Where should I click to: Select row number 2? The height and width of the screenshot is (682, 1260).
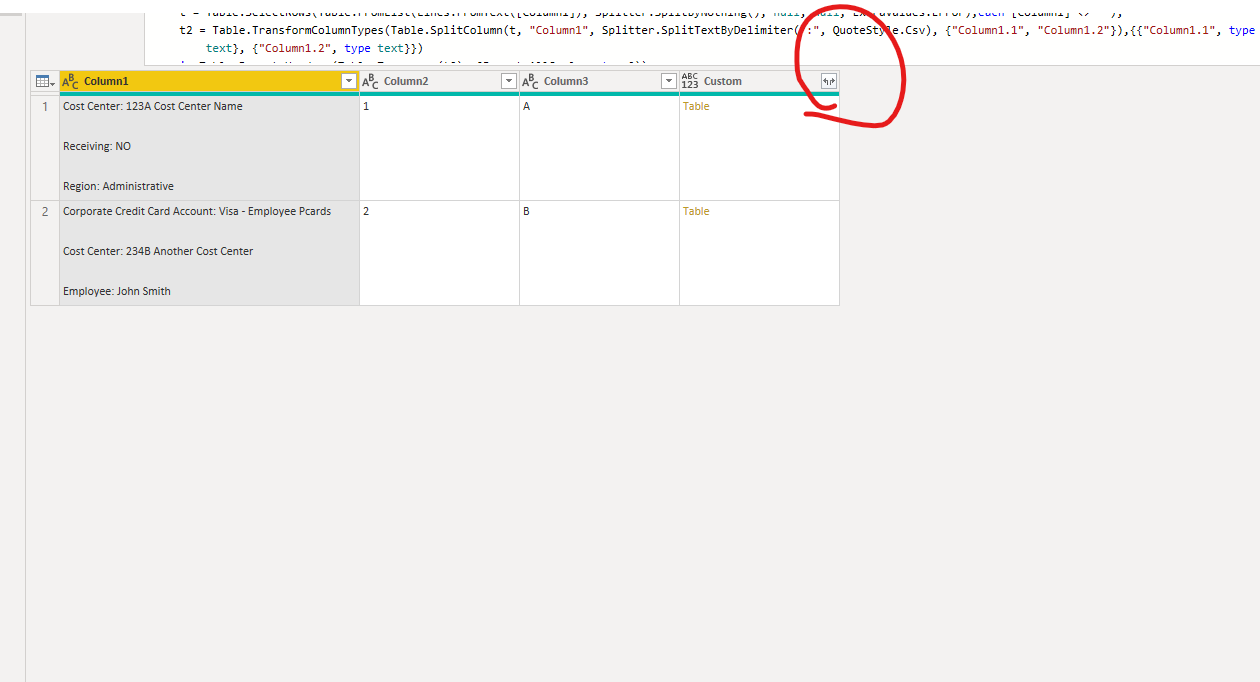coord(45,253)
